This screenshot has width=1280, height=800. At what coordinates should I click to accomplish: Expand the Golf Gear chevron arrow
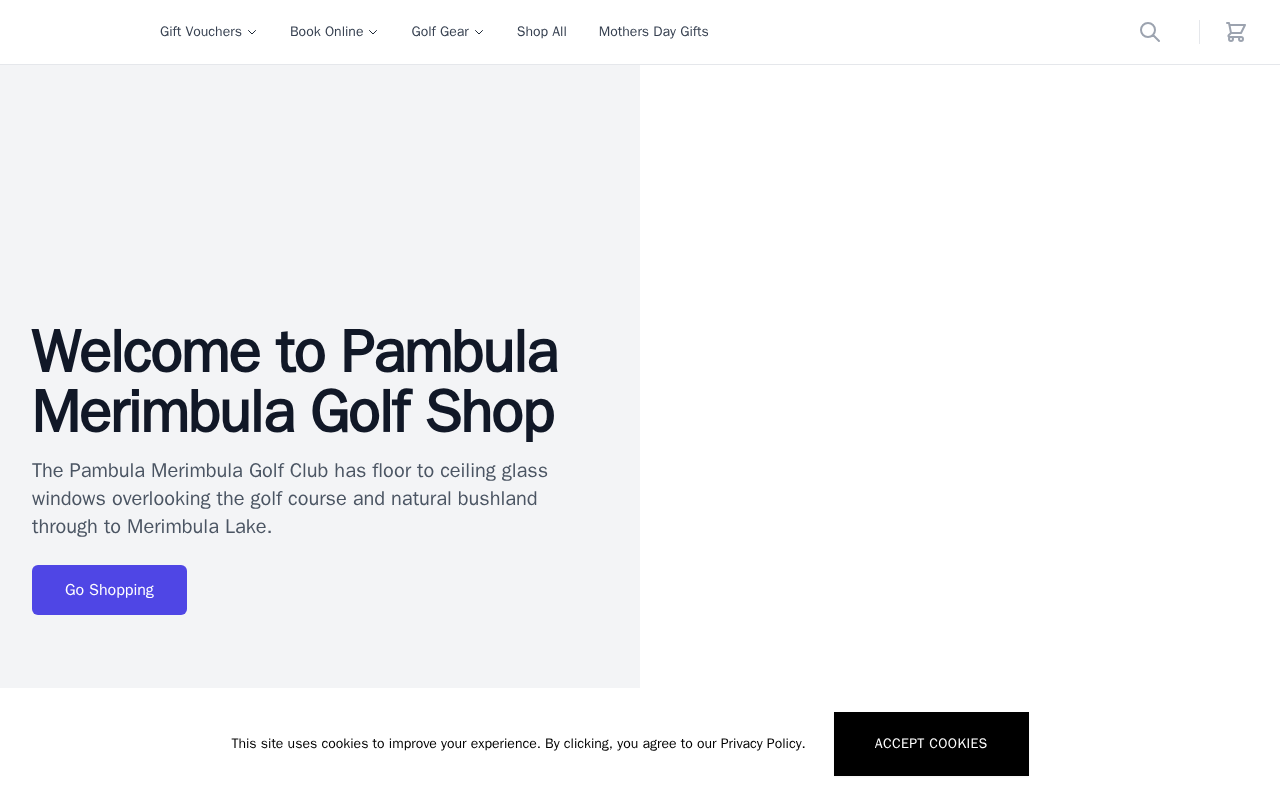coord(479,32)
